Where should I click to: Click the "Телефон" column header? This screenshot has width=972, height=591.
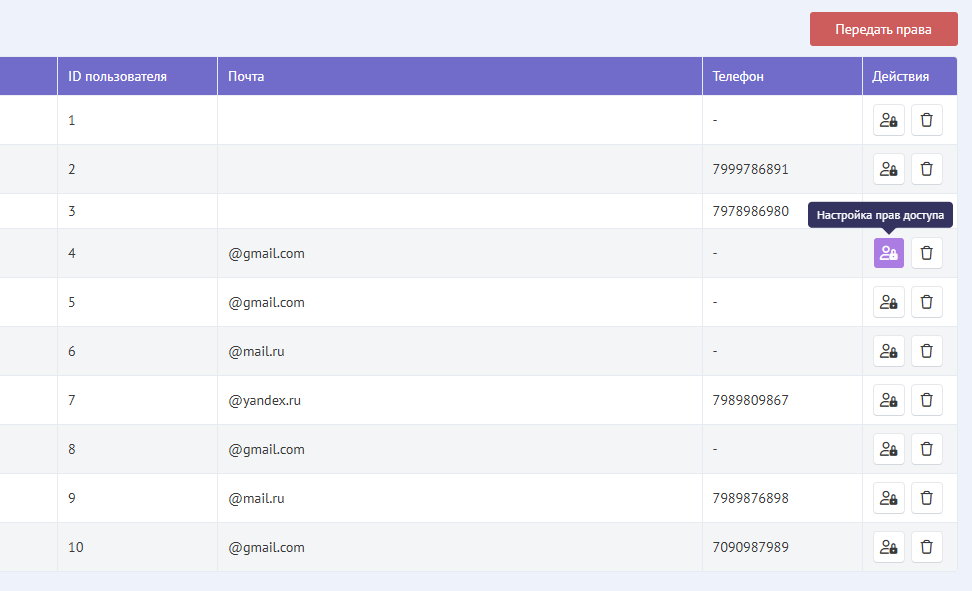pos(738,76)
